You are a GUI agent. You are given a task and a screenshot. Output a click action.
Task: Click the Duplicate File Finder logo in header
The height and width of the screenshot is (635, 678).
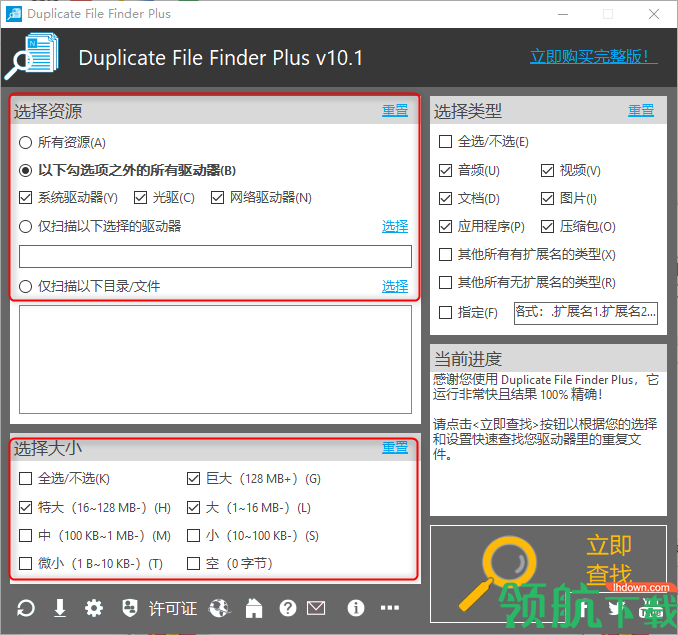coord(32,57)
